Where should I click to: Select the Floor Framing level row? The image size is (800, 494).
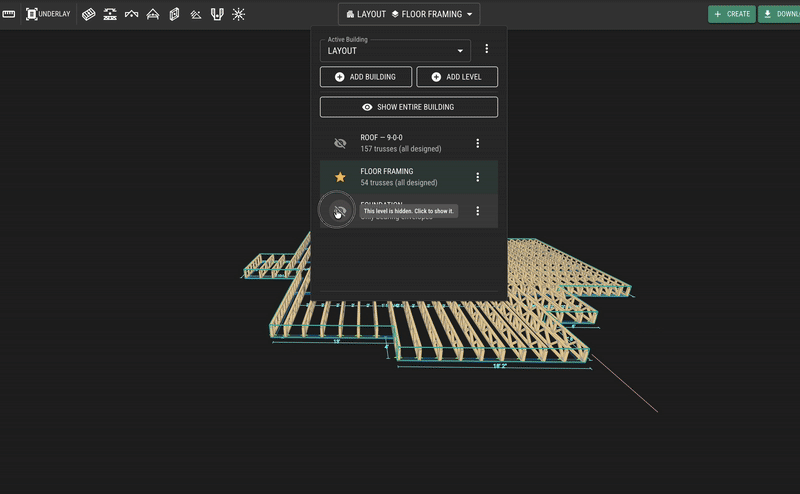409,177
